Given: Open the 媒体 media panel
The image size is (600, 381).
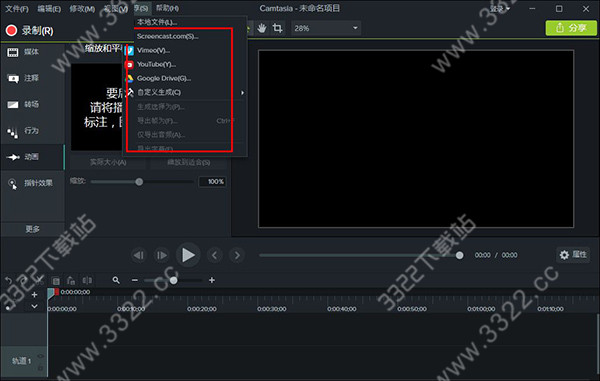Looking at the screenshot, I should [x=32, y=52].
